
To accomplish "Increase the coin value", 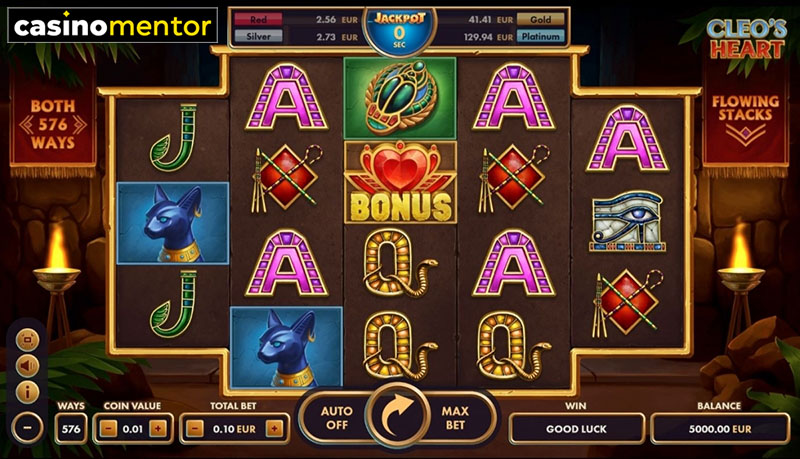I will point(158,429).
